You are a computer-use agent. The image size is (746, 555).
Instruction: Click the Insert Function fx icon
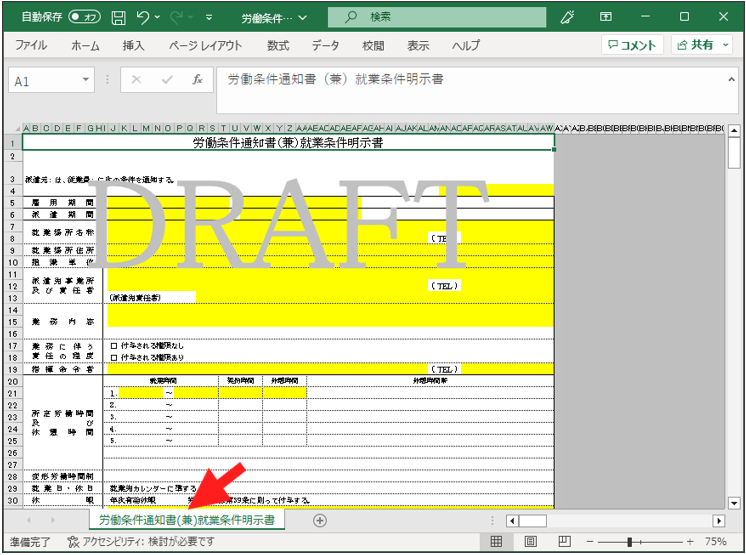pos(197,80)
